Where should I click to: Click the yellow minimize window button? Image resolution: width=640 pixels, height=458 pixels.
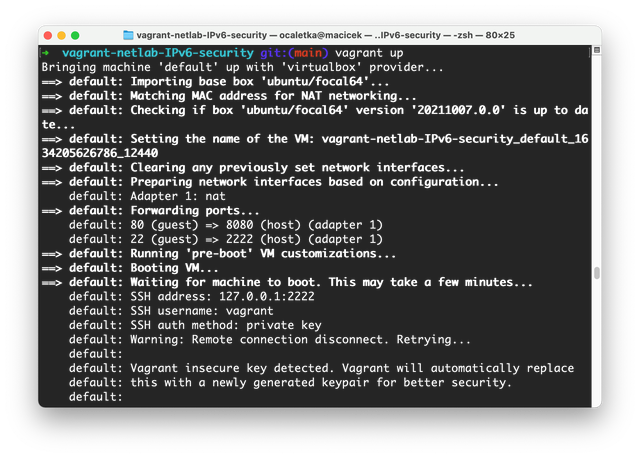click(x=61, y=36)
